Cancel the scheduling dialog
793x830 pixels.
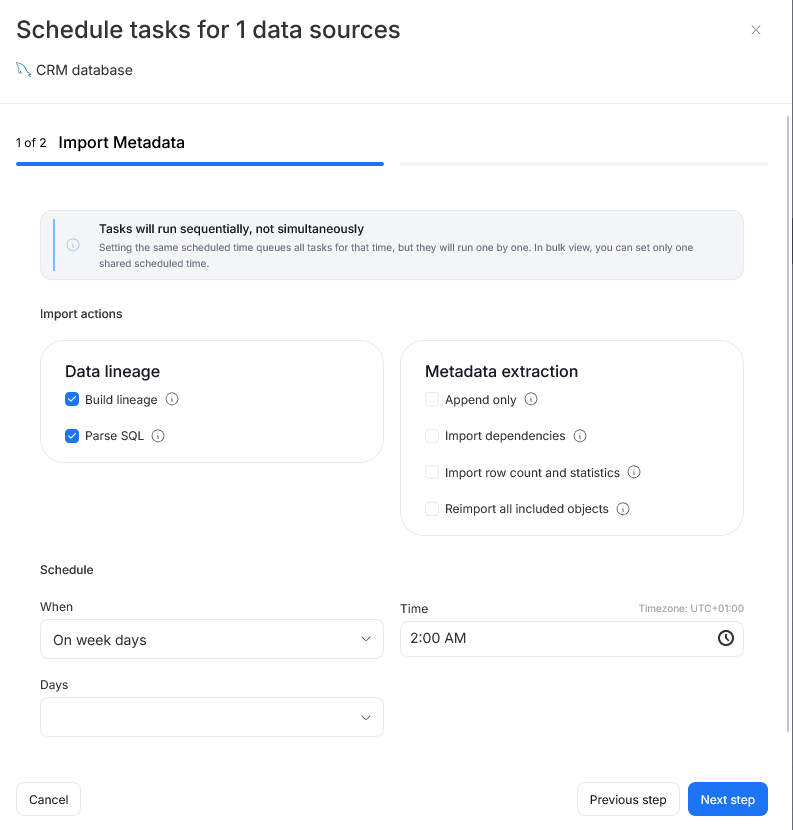[x=48, y=799]
